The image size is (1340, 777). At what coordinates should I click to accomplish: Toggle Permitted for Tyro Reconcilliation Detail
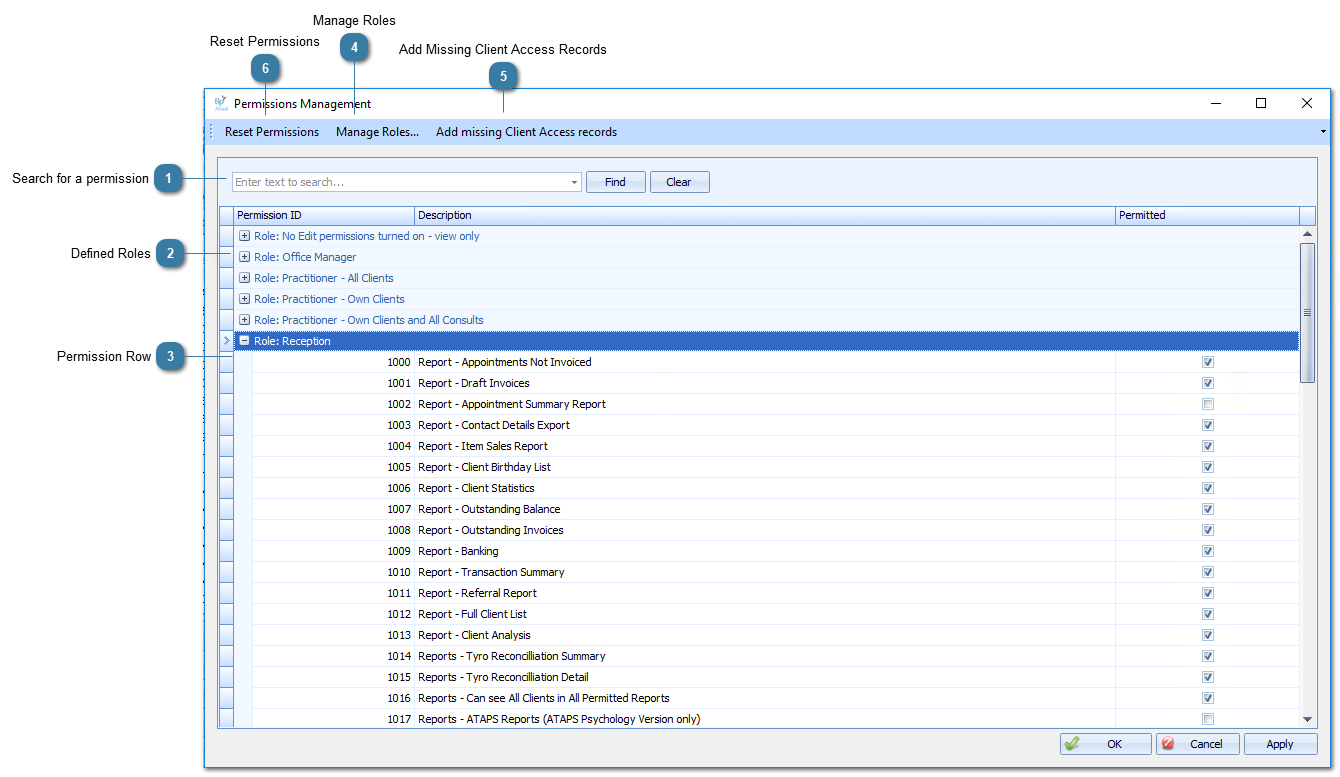coord(1208,677)
